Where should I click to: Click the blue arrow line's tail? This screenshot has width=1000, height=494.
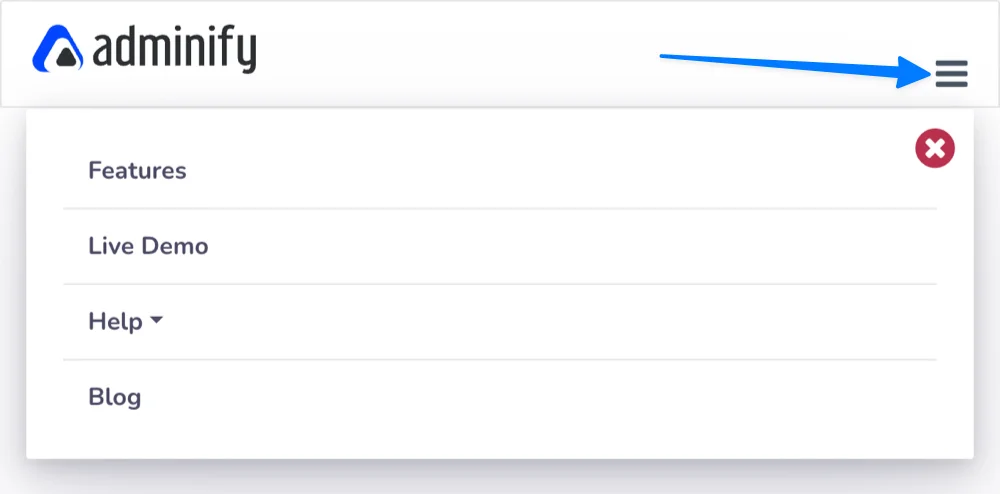point(663,56)
